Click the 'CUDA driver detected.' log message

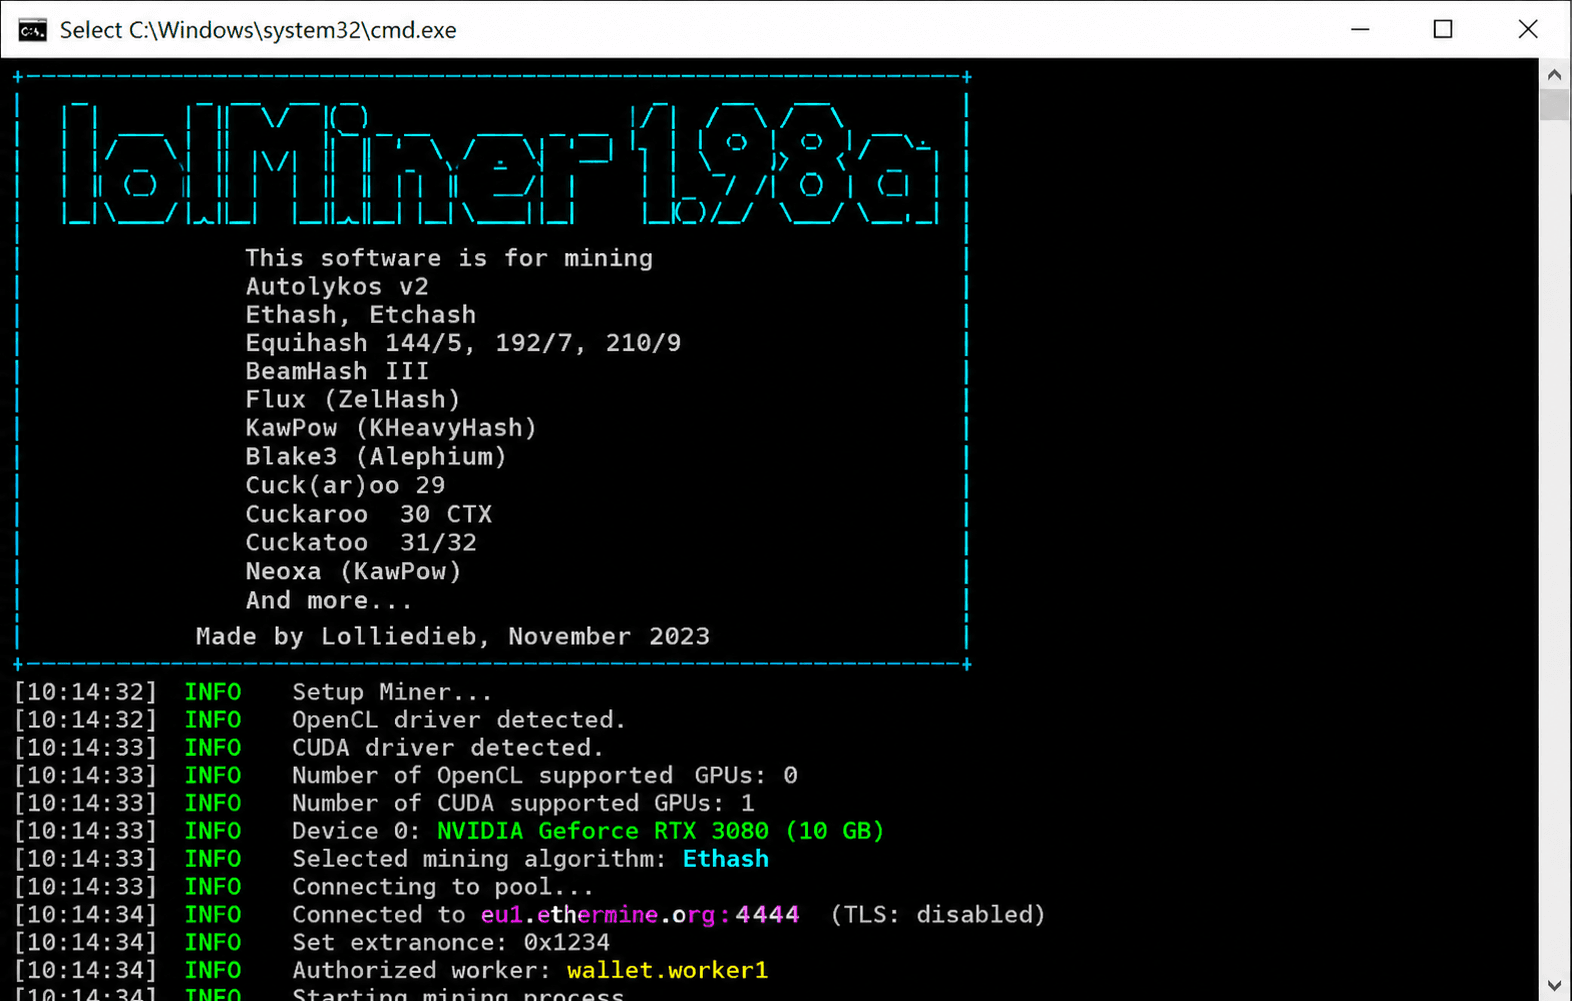tap(448, 748)
